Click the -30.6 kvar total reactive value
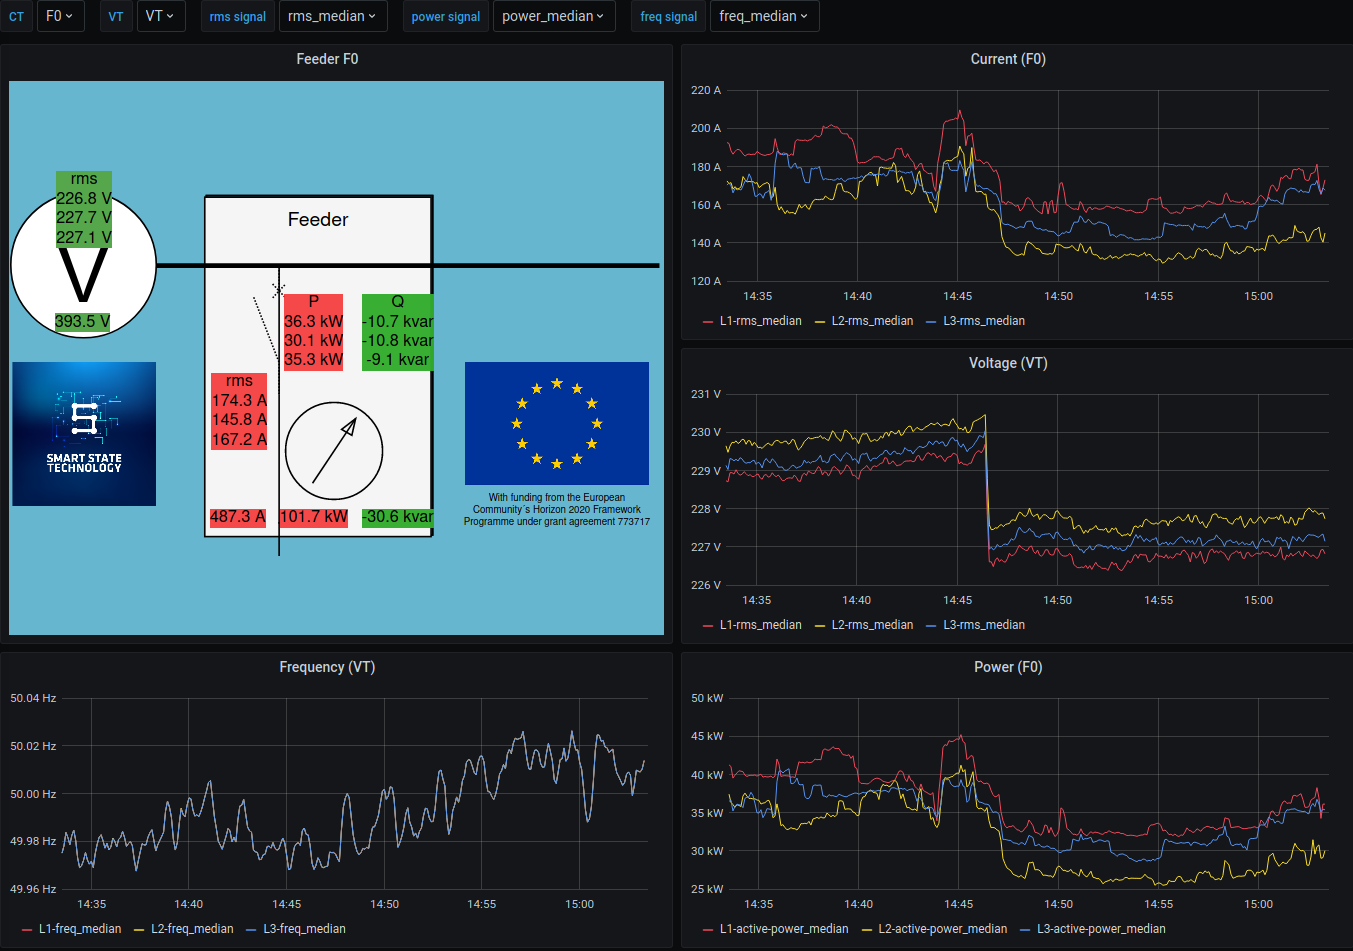Screen dimensions: 1353x951 (x=398, y=516)
